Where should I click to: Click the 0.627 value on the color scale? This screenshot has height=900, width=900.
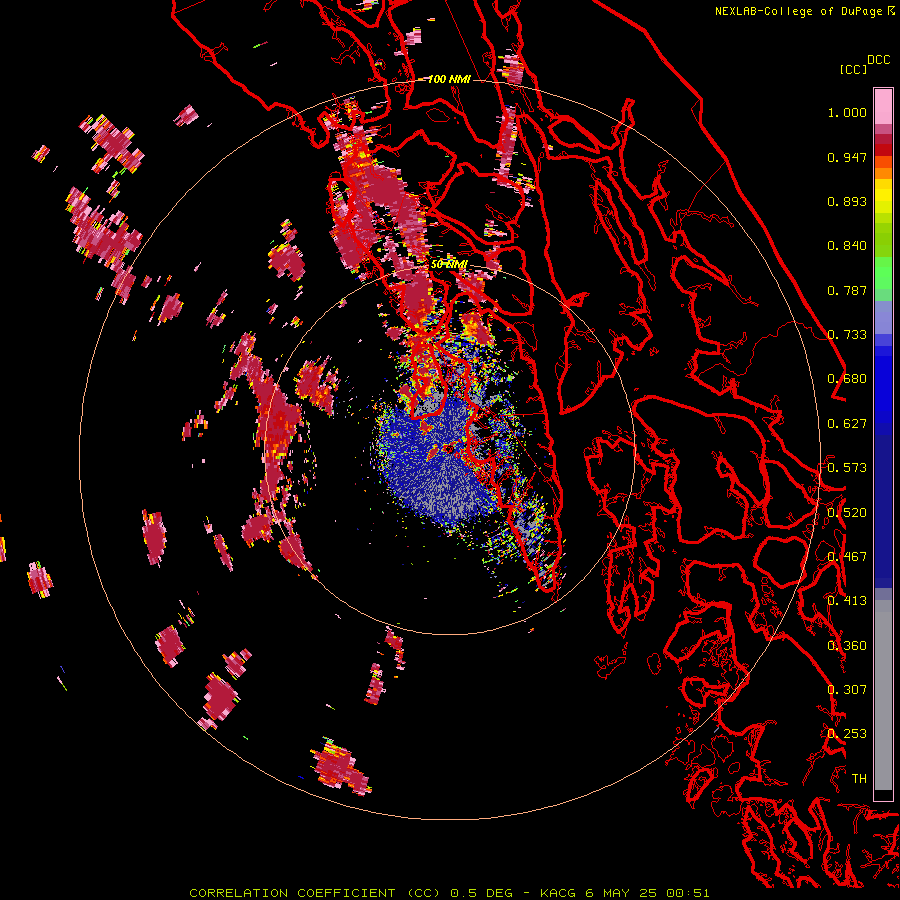pos(847,424)
